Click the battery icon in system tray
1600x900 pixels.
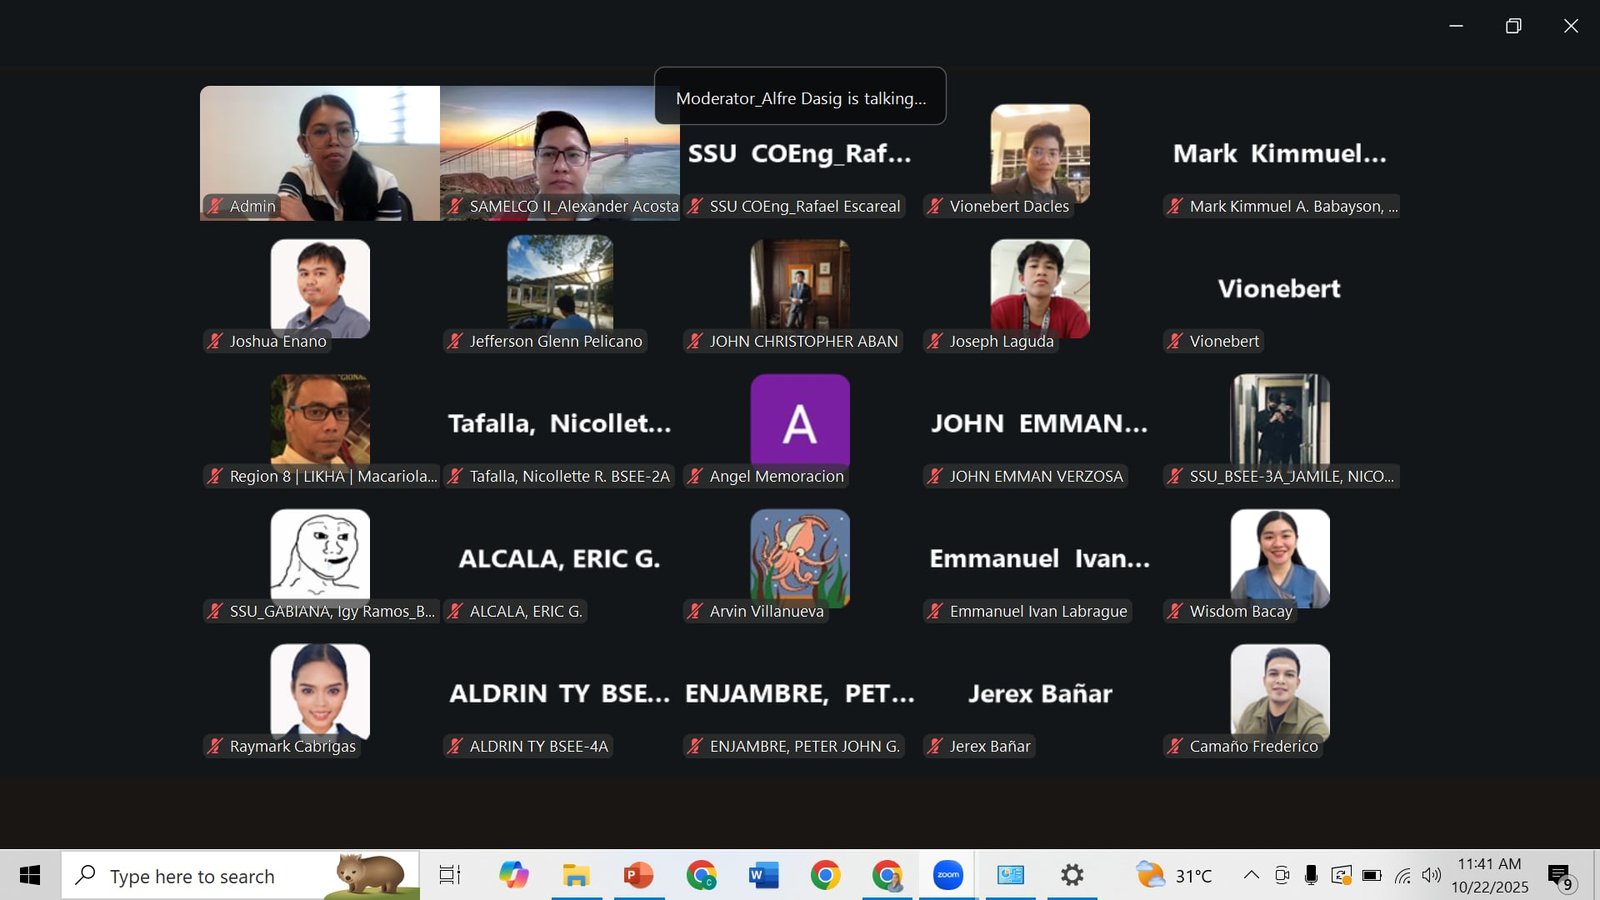point(1372,875)
